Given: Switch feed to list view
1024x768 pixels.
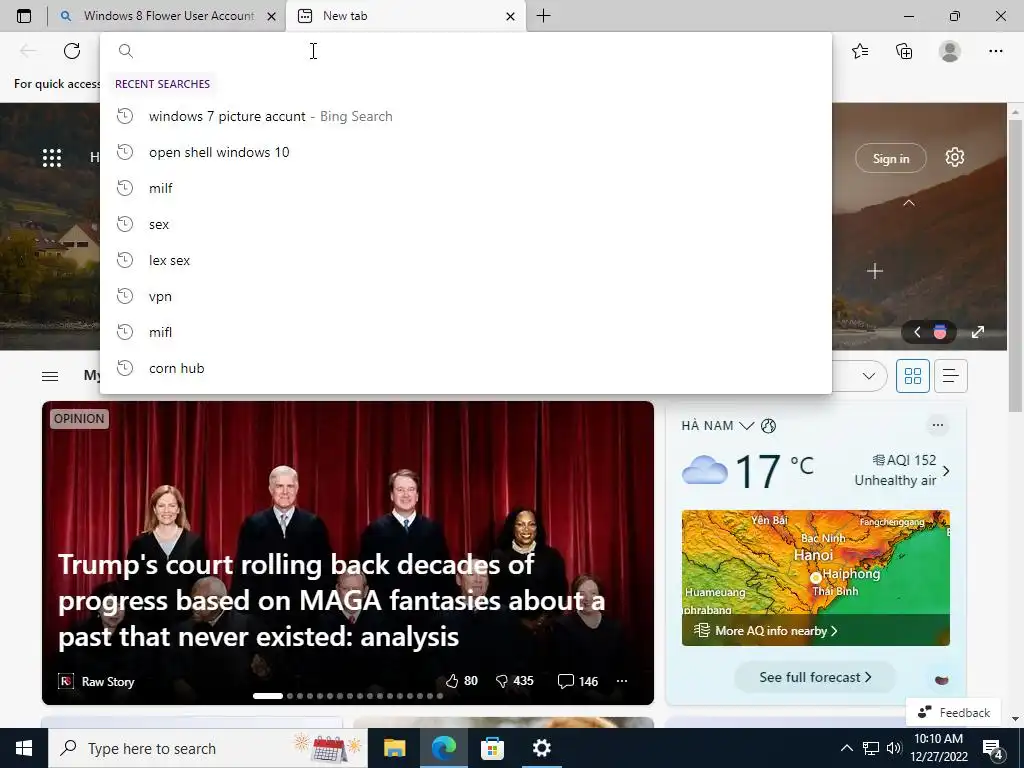Looking at the screenshot, I should (951, 376).
